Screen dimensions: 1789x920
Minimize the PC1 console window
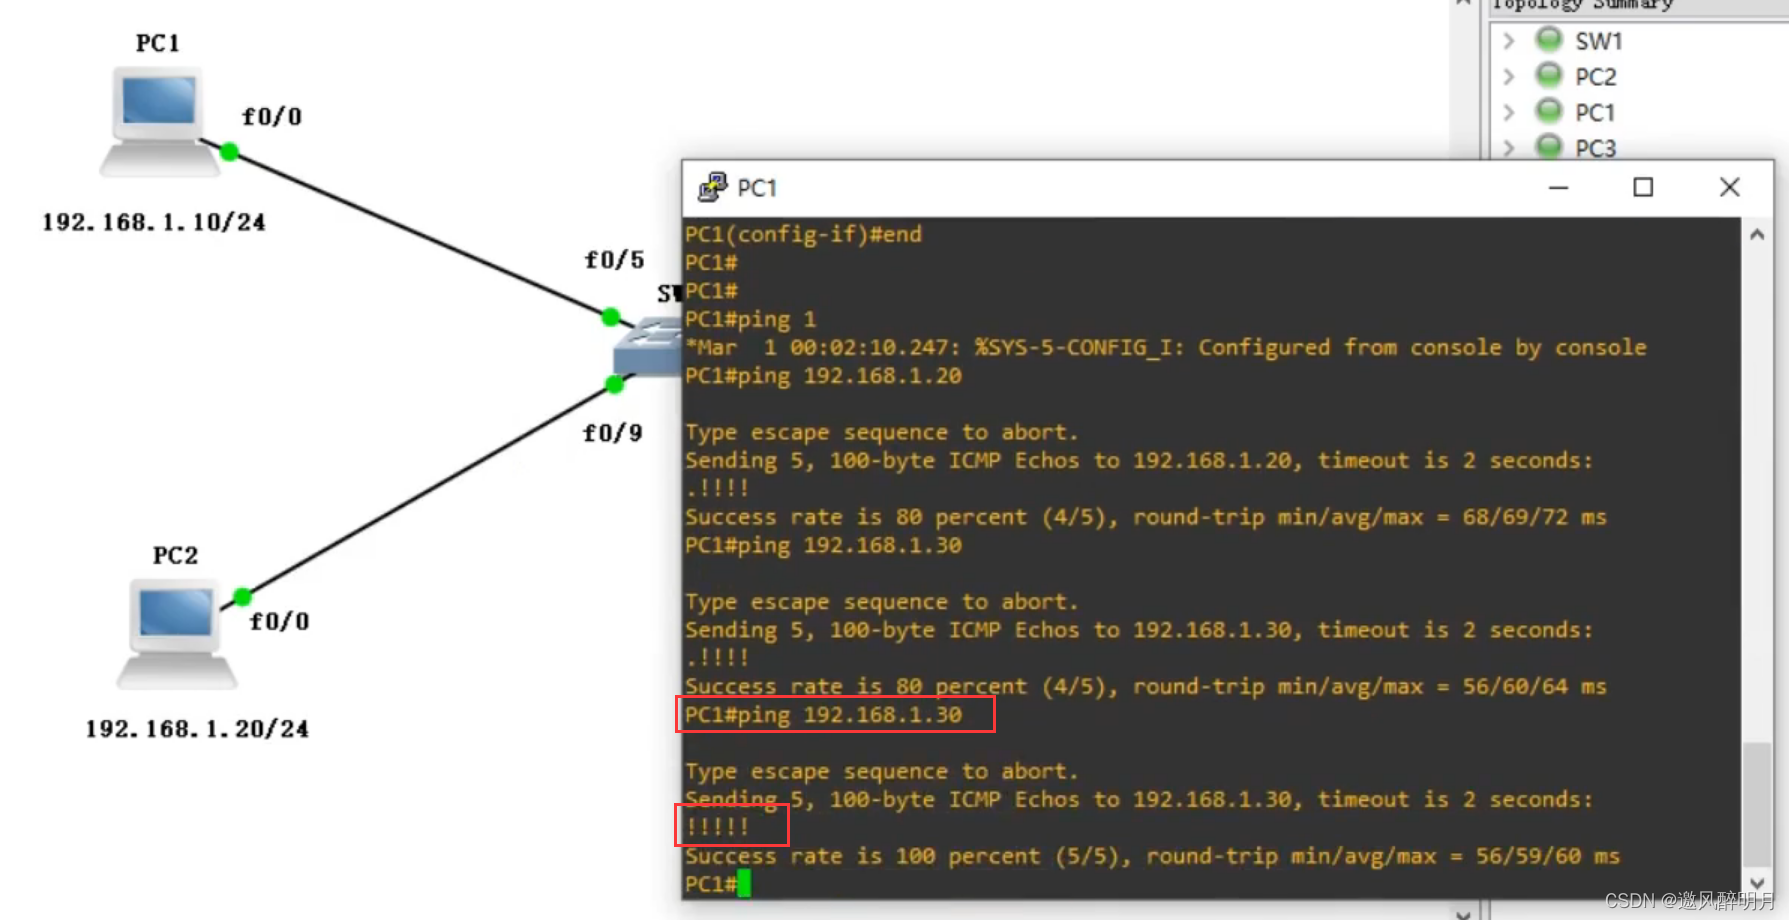(1558, 187)
